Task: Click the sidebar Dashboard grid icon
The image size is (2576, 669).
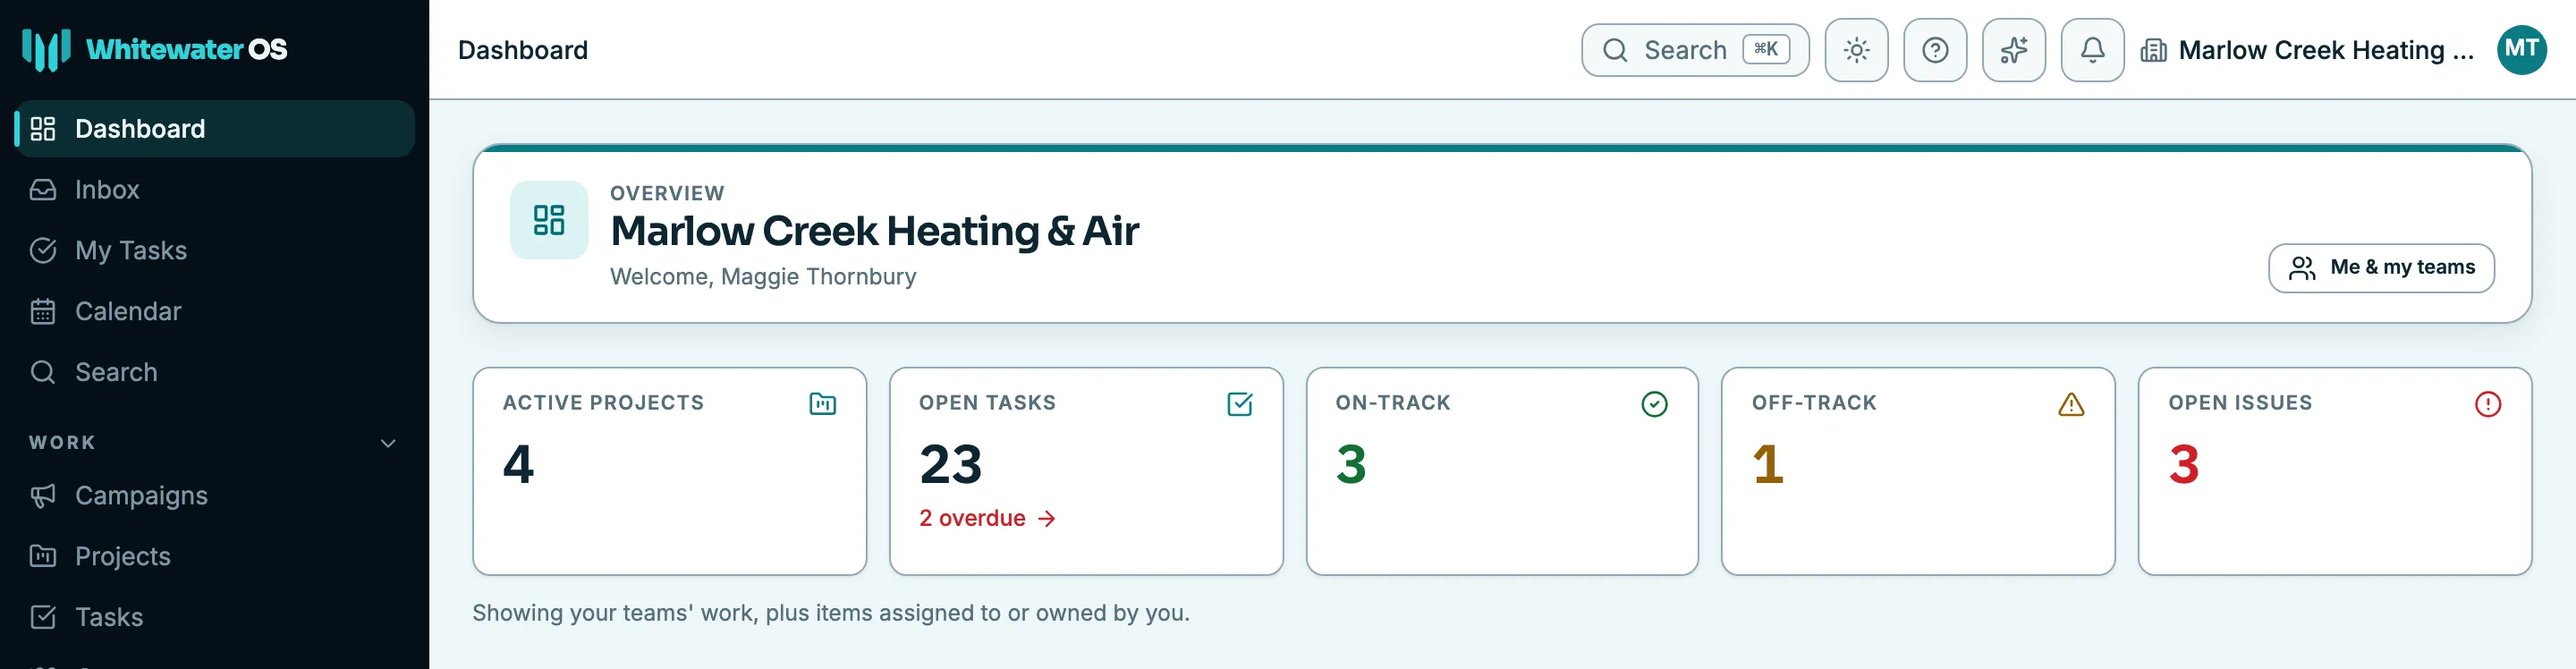Action: (43, 129)
